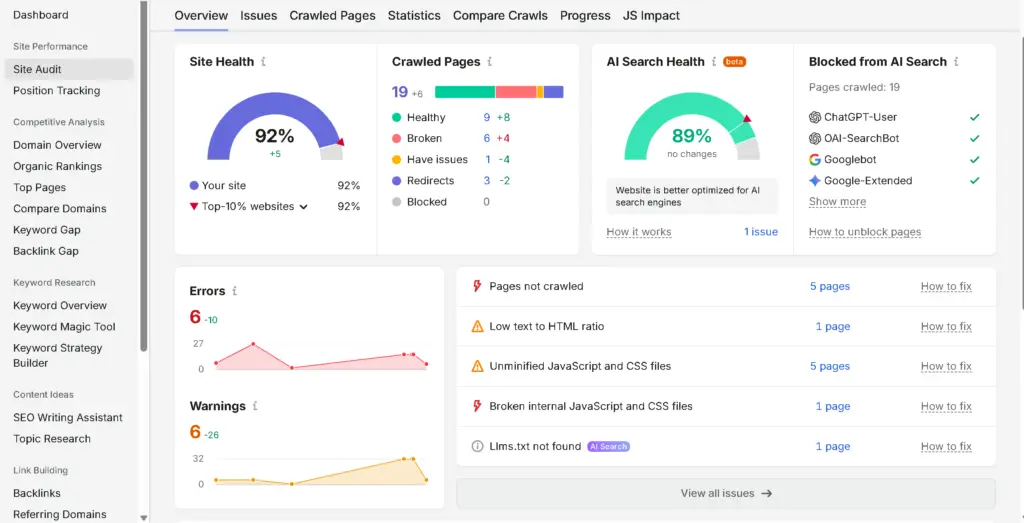1024x523 pixels.
Task: Click the green Healthy segment of crawled bar
Action: tap(465, 92)
